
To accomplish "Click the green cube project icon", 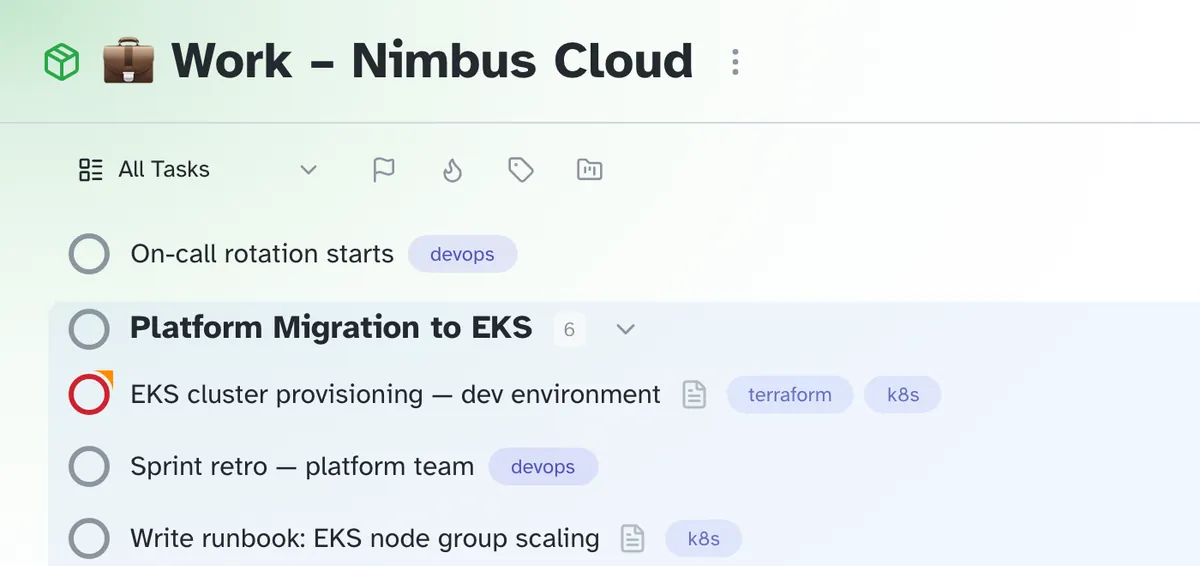I will pyautogui.click(x=61, y=63).
